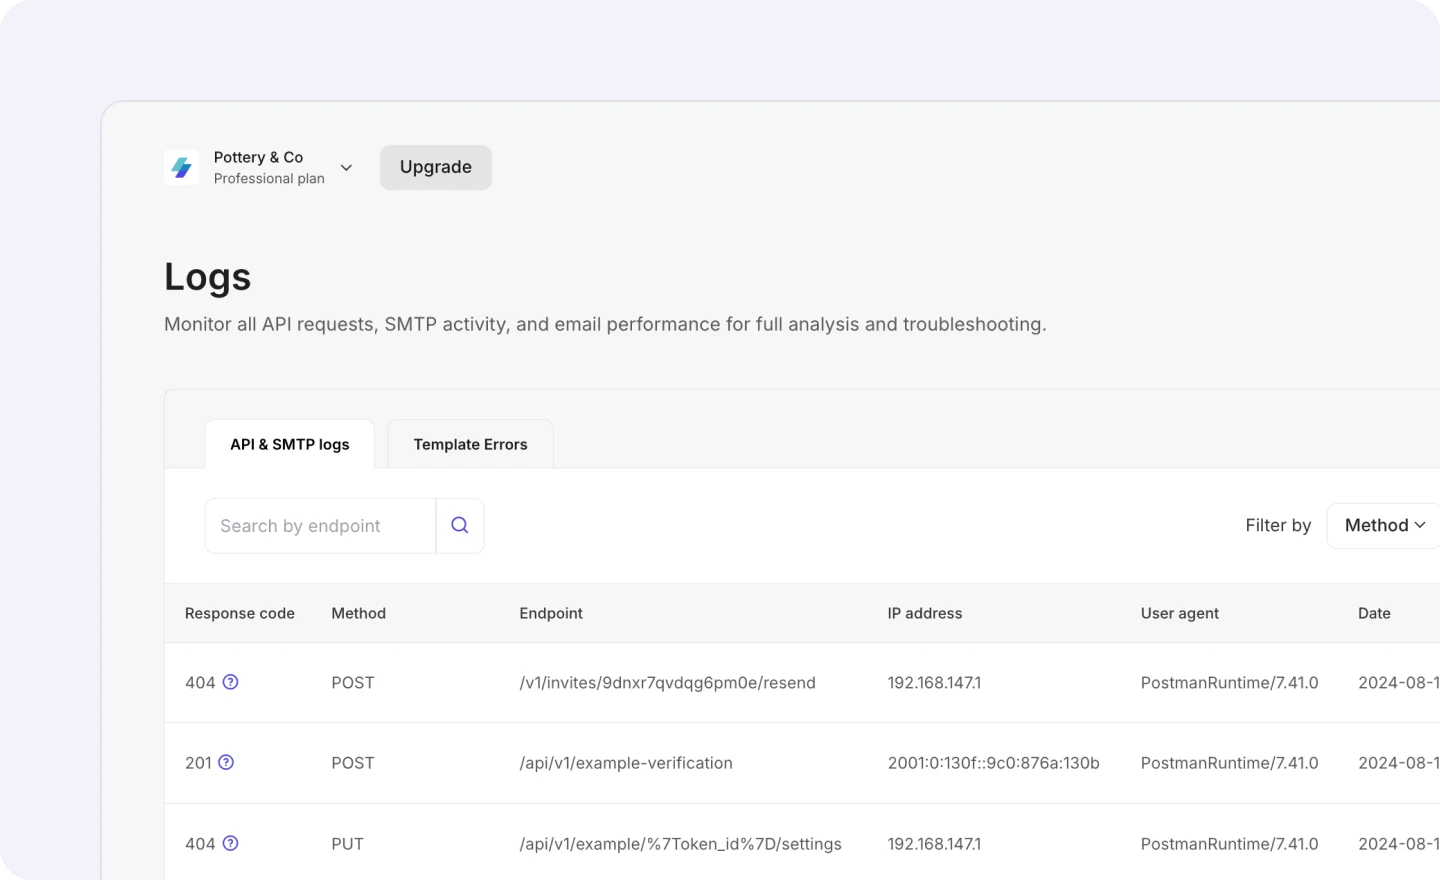This screenshot has height=880, width=1440.
Task: Select the API & SMTP logs tab
Action: pyautogui.click(x=290, y=445)
